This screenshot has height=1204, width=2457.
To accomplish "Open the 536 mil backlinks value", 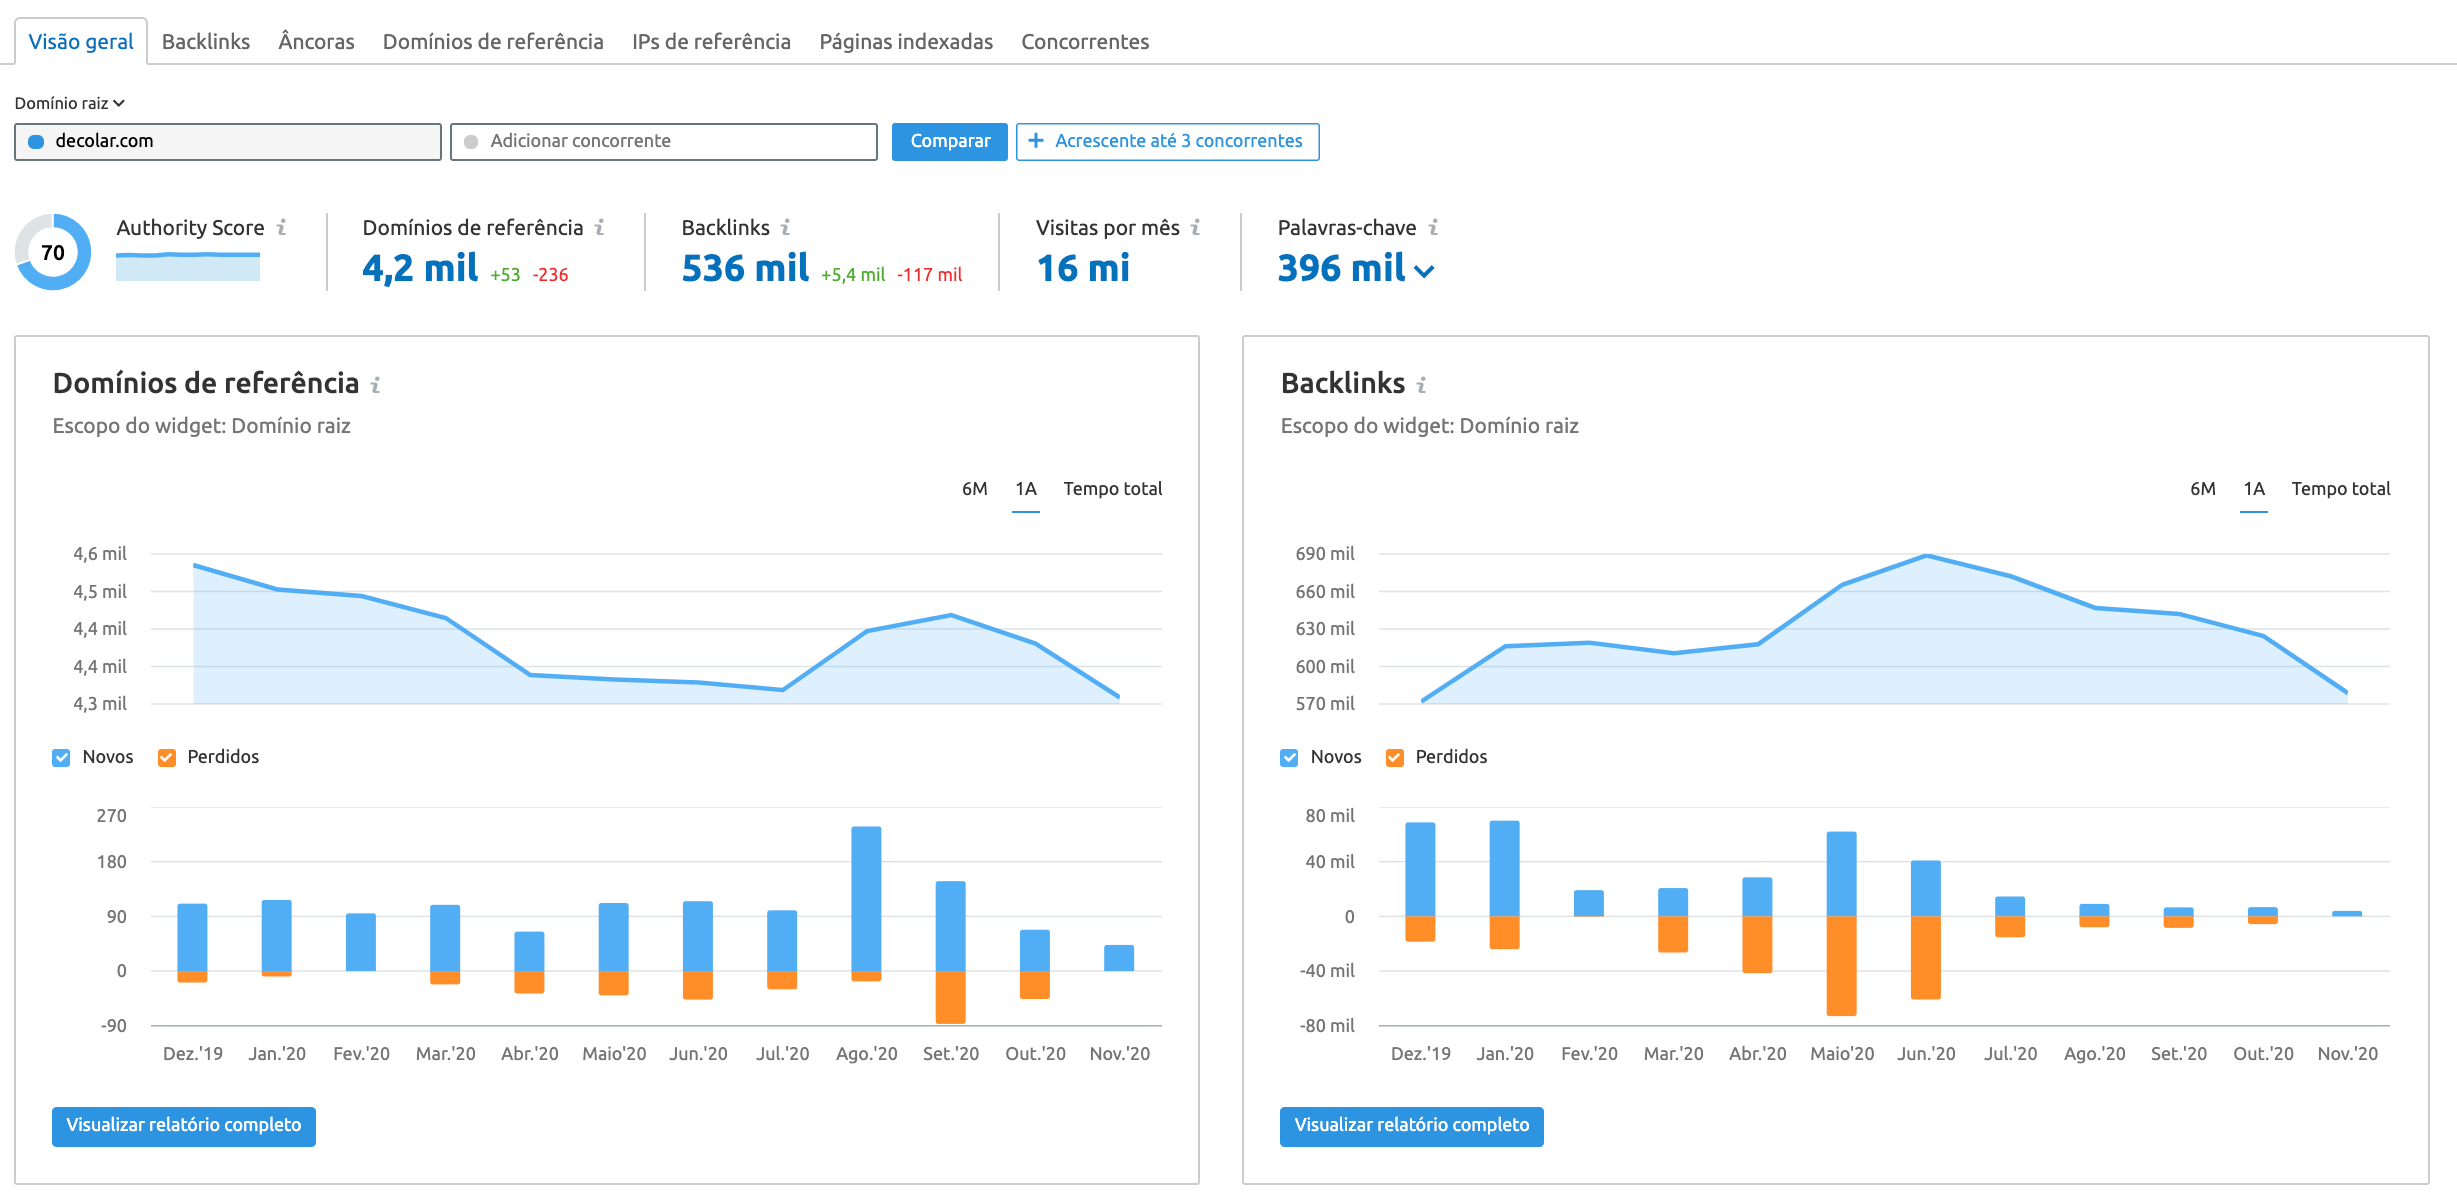I will coord(745,268).
